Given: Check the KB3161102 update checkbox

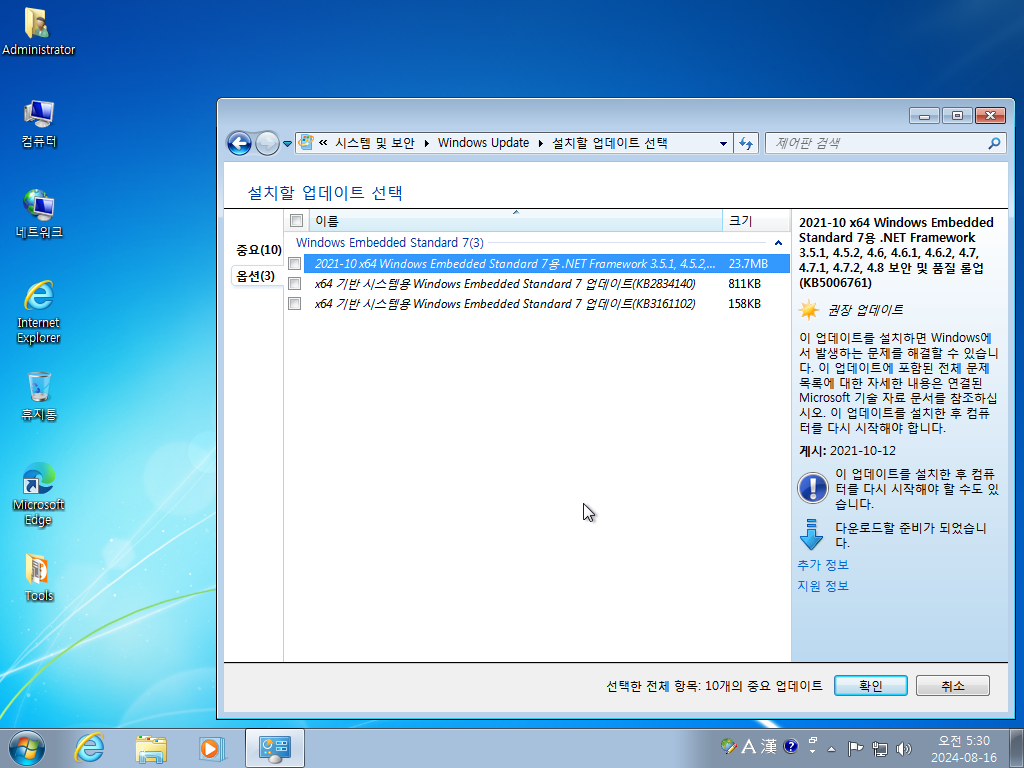Looking at the screenshot, I should click(x=295, y=304).
